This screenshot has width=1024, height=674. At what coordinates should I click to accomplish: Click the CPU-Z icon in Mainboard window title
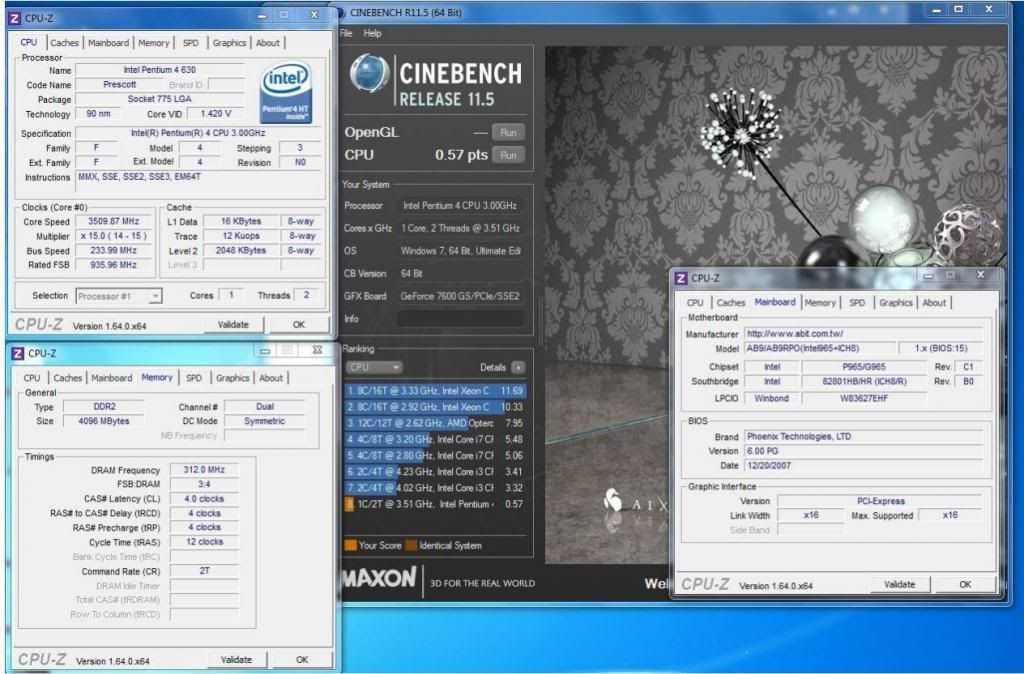click(x=681, y=278)
